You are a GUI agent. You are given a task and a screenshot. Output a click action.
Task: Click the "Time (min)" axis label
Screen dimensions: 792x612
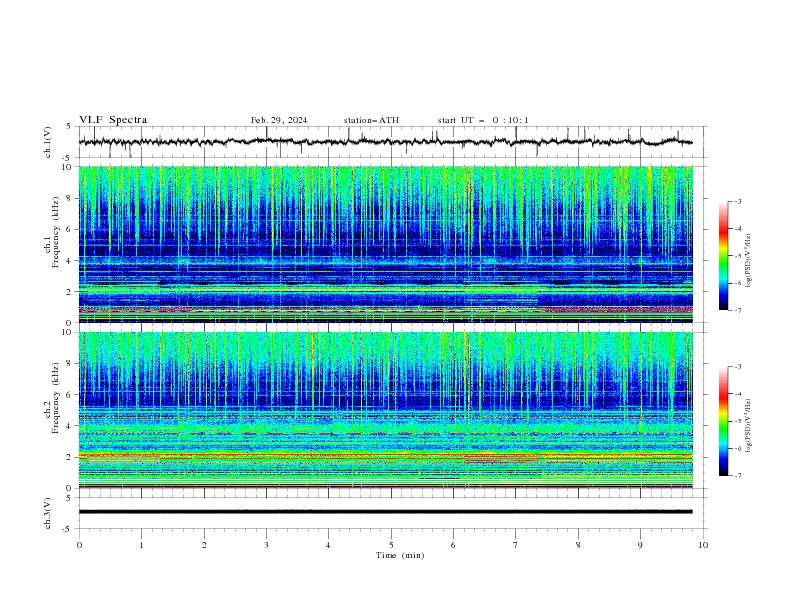pyautogui.click(x=400, y=555)
